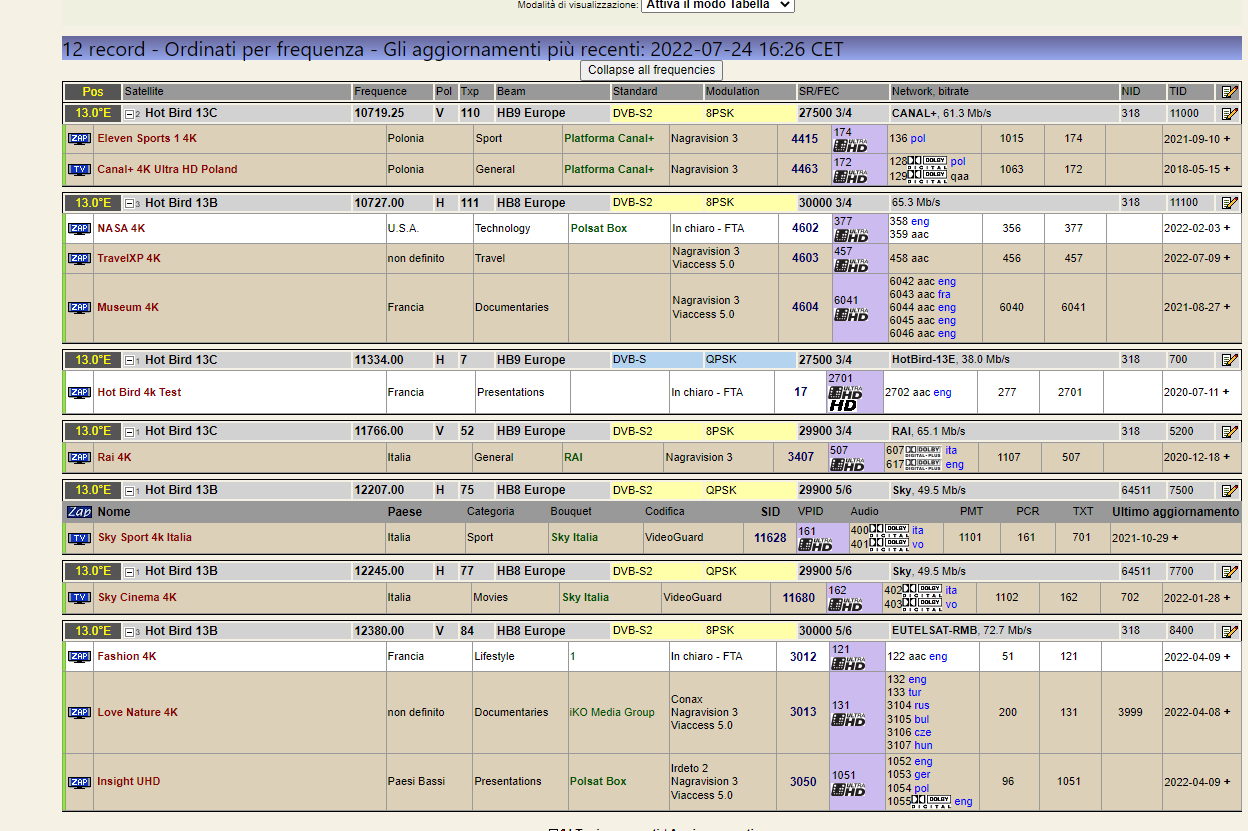The image size is (1248, 831).
Task: Click the 'Ultimo aggiornamento' column label
Action: [1176, 511]
